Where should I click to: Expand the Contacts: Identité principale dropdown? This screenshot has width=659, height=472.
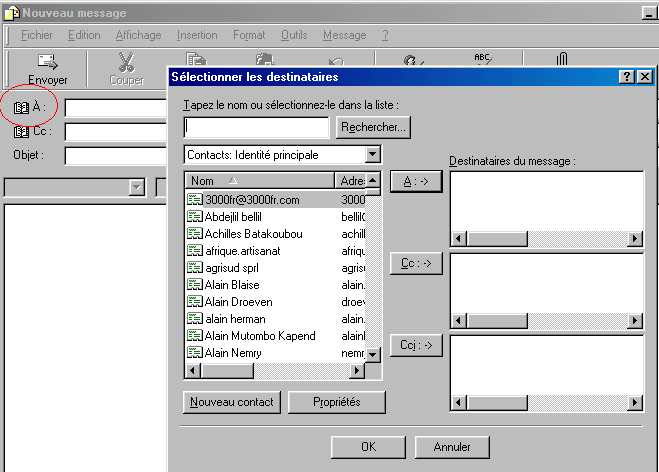pos(372,154)
